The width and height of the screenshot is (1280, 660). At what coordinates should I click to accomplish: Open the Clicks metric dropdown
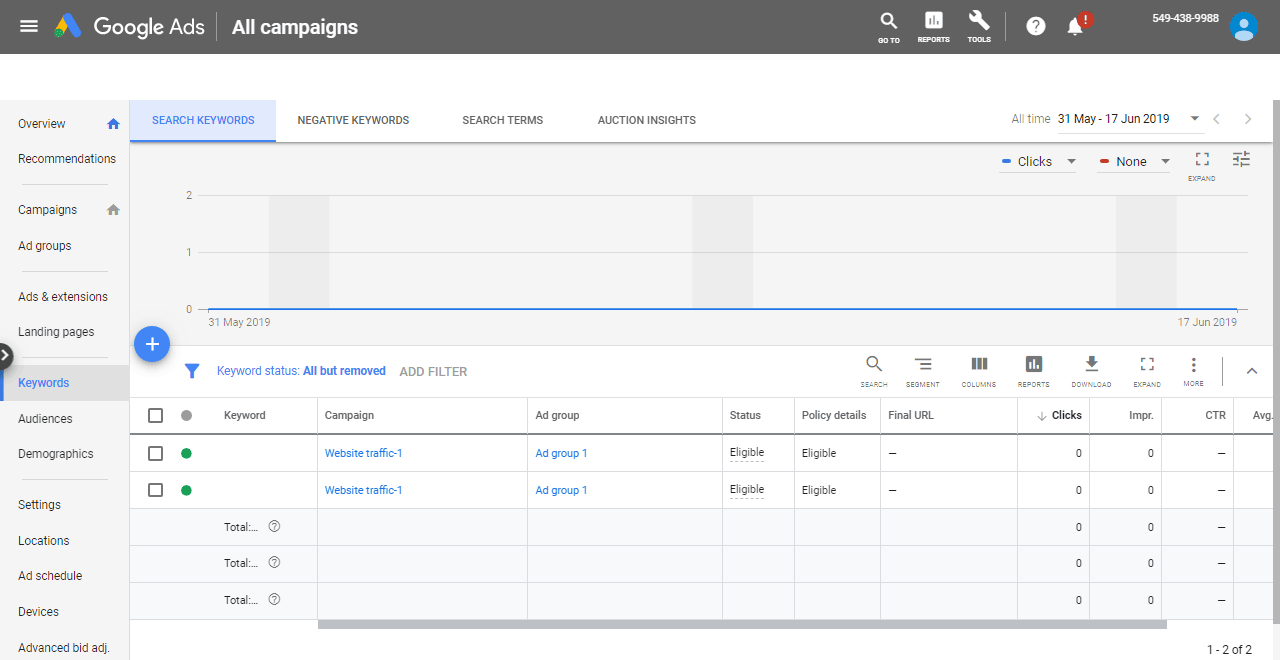point(1039,162)
